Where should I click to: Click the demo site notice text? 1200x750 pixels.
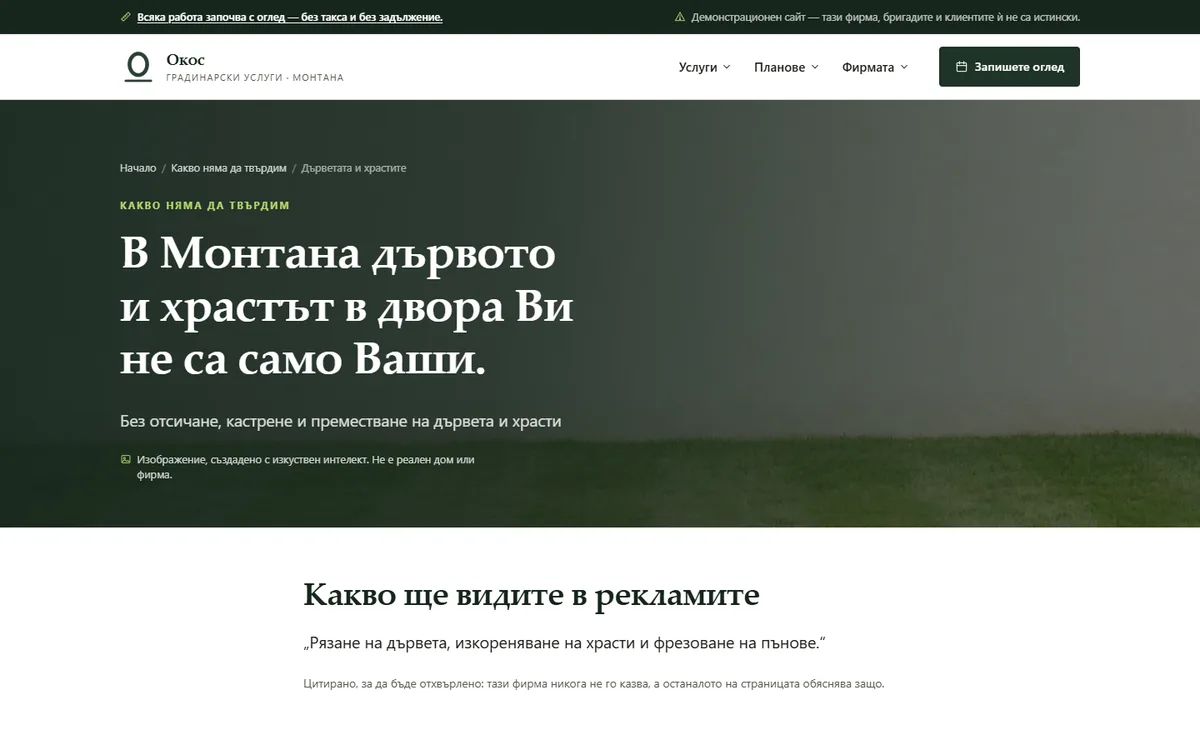point(886,17)
